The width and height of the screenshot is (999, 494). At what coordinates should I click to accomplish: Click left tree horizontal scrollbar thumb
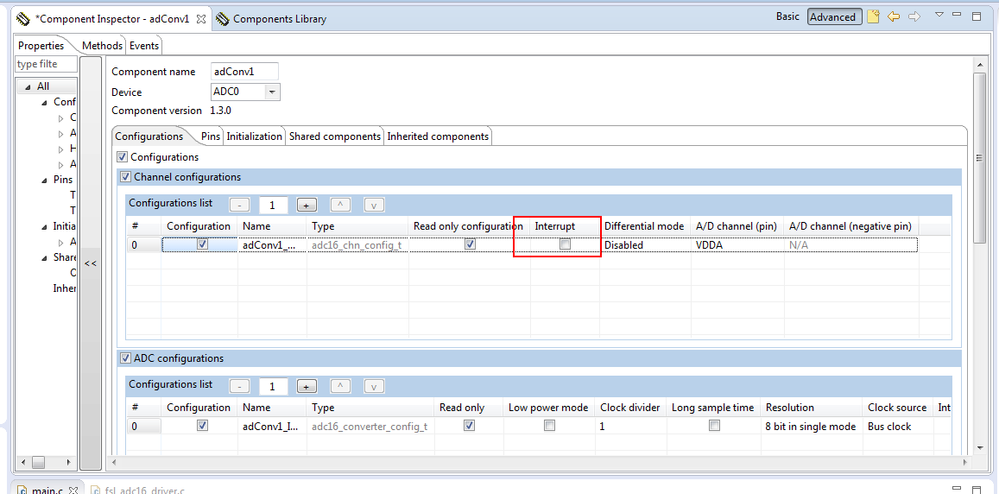pos(39,461)
